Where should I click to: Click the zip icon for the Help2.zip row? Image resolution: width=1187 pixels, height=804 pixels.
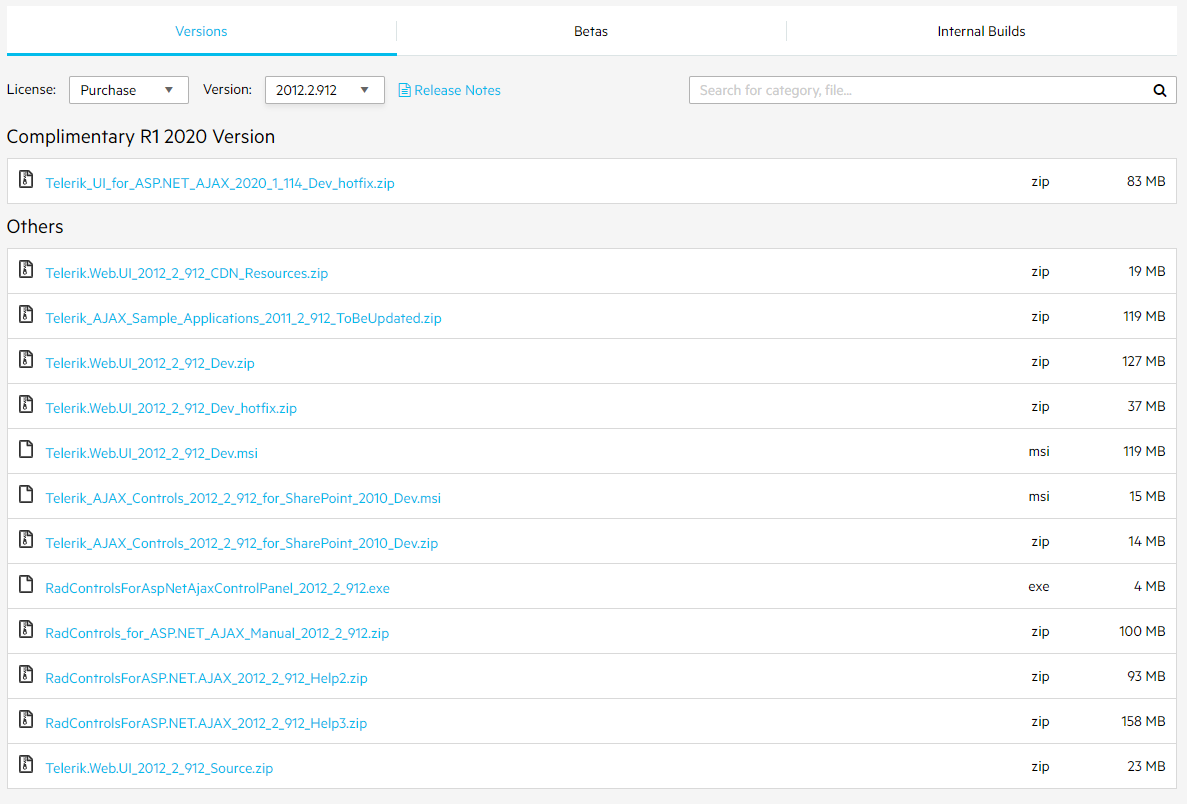tap(26, 675)
